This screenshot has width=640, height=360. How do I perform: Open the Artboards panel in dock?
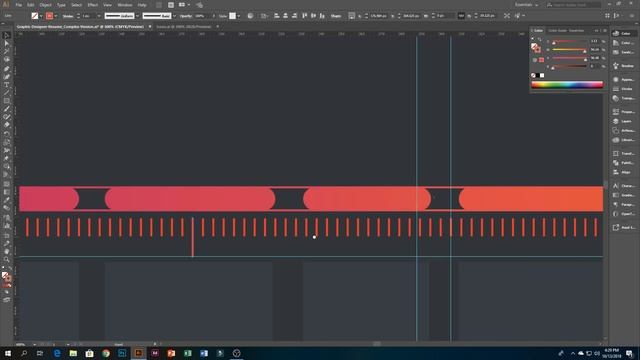pyautogui.click(x=624, y=131)
